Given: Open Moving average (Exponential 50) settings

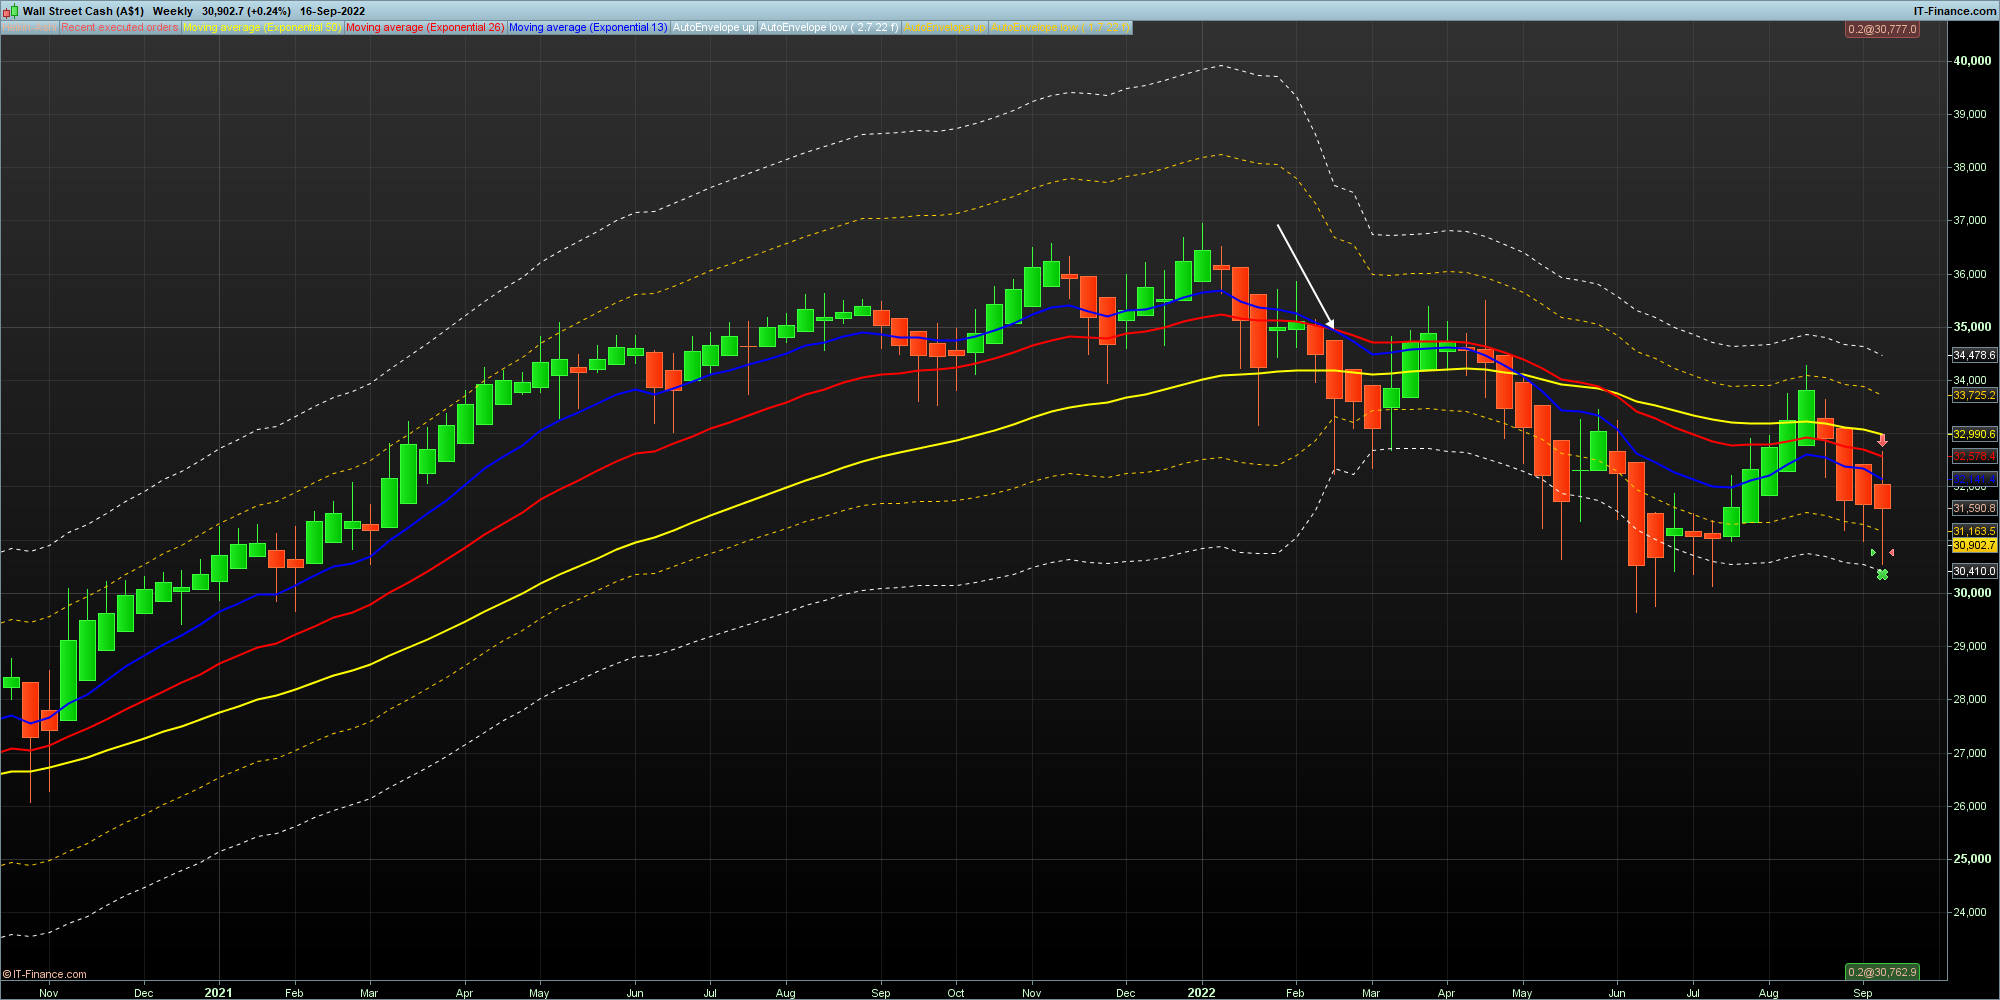Looking at the screenshot, I should [261, 28].
